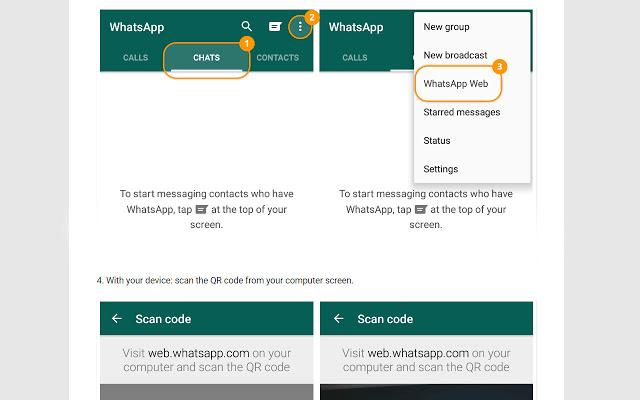
Task: Switch to CALLS tab in left screenshot
Action: pos(136,58)
